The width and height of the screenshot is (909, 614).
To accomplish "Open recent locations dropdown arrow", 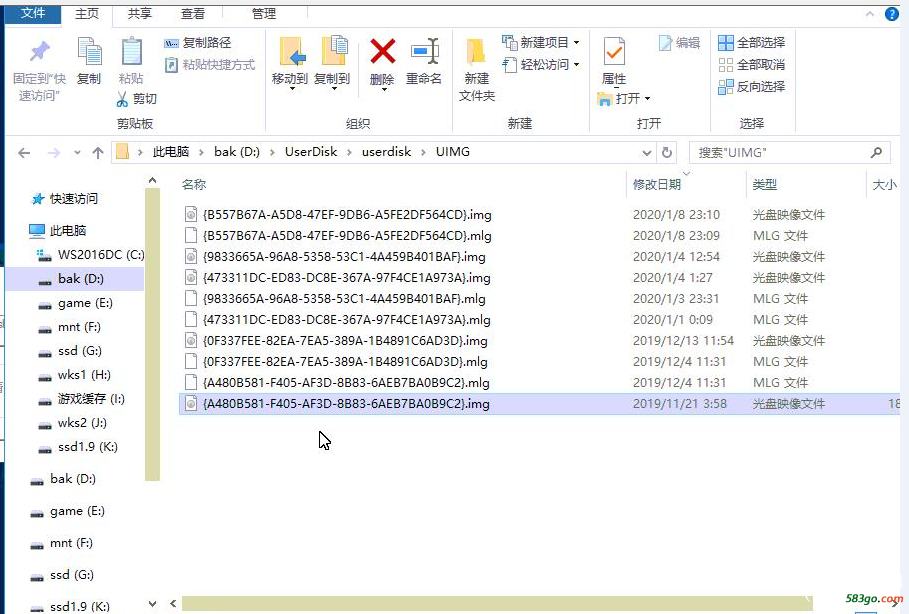I will [77, 153].
